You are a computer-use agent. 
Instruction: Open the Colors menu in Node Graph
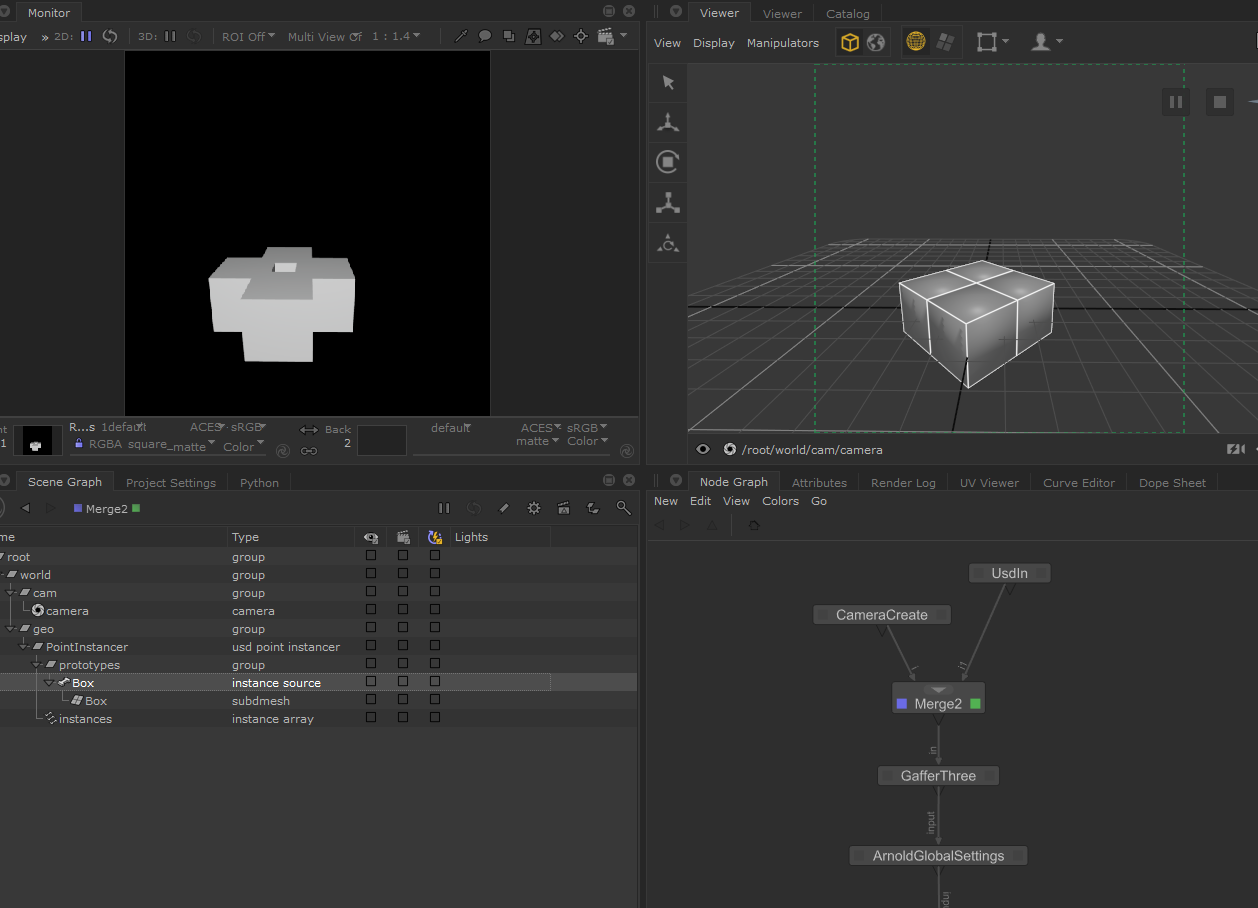tap(780, 501)
